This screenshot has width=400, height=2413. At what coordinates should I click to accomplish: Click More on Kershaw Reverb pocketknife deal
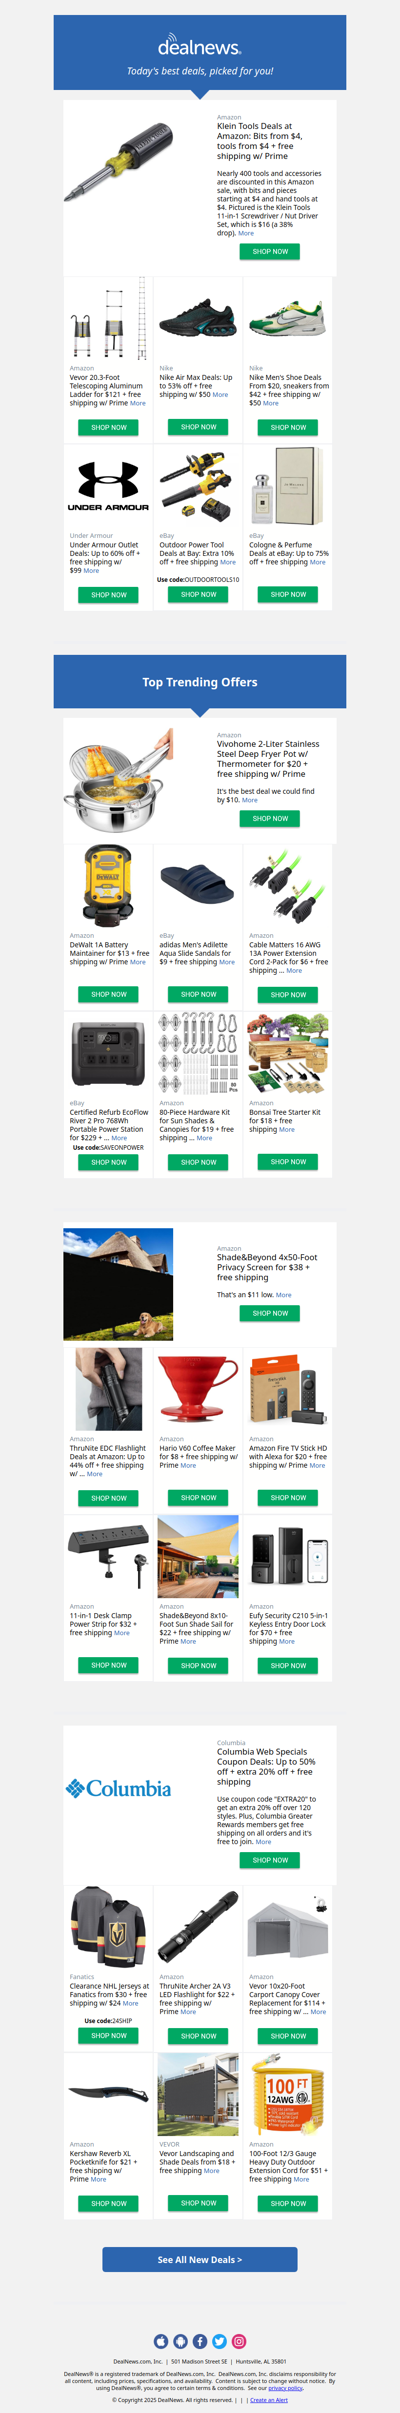point(98,2179)
